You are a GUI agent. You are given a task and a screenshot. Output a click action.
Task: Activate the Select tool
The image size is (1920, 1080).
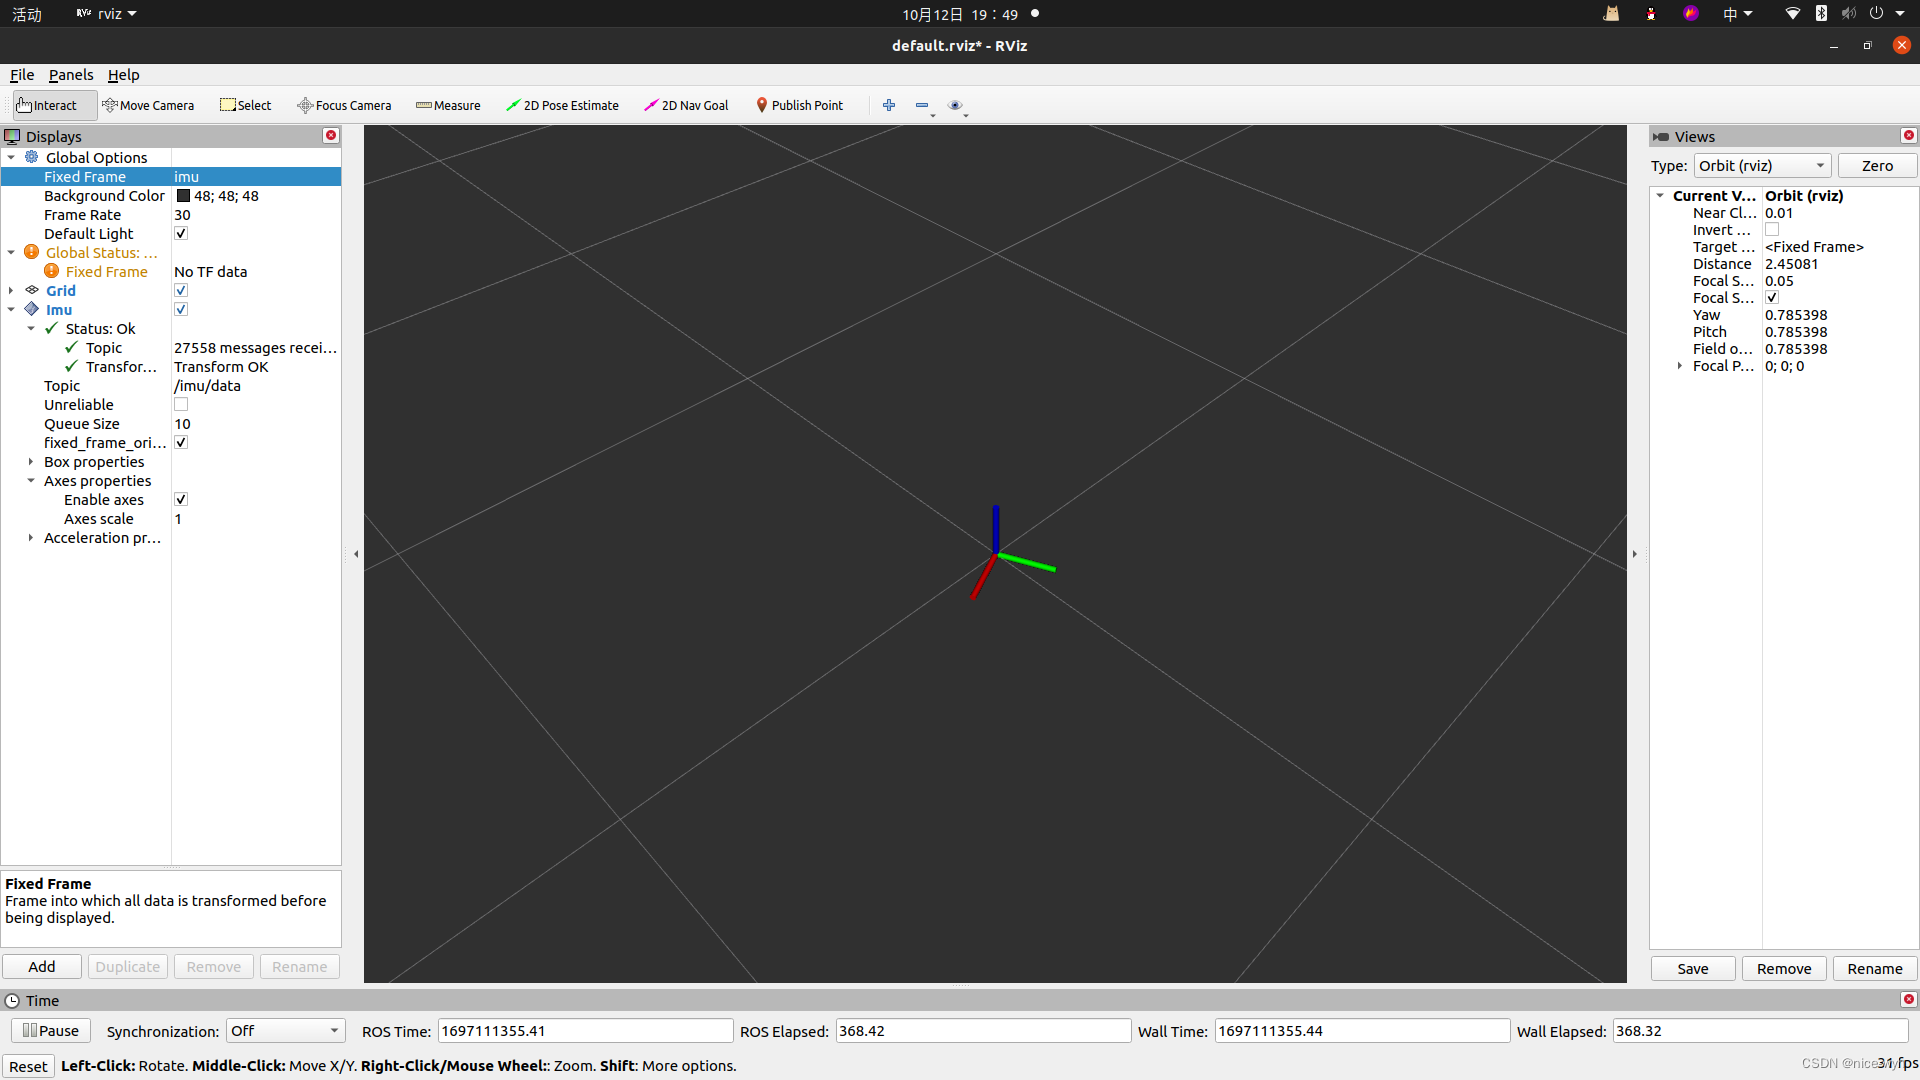tap(246, 105)
